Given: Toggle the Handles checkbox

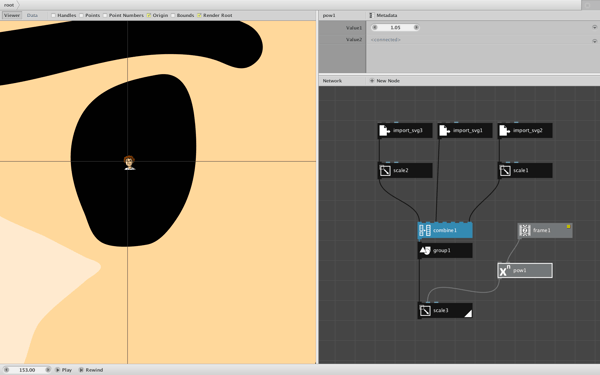Looking at the screenshot, I should pos(54,15).
